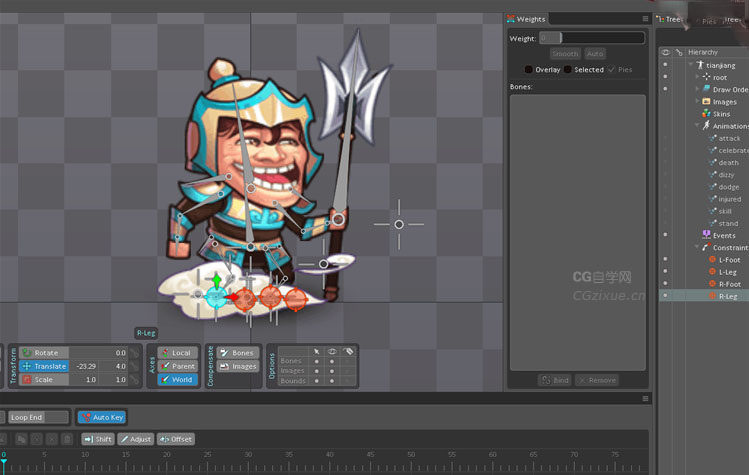Switch axes to World
The height and width of the screenshot is (475, 749).
pos(177,379)
